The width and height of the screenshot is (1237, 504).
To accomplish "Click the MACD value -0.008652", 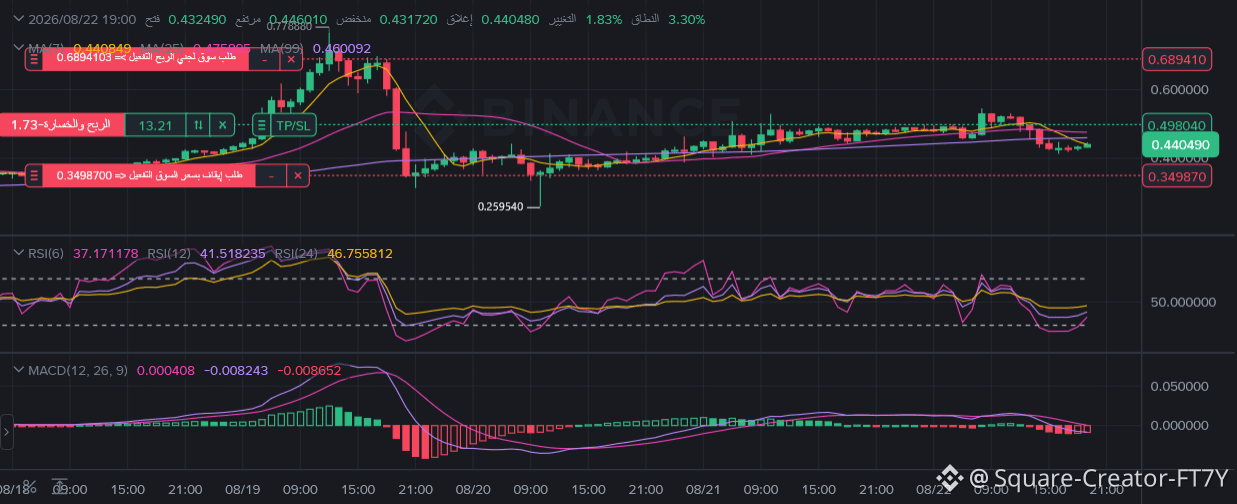I will click(308, 370).
